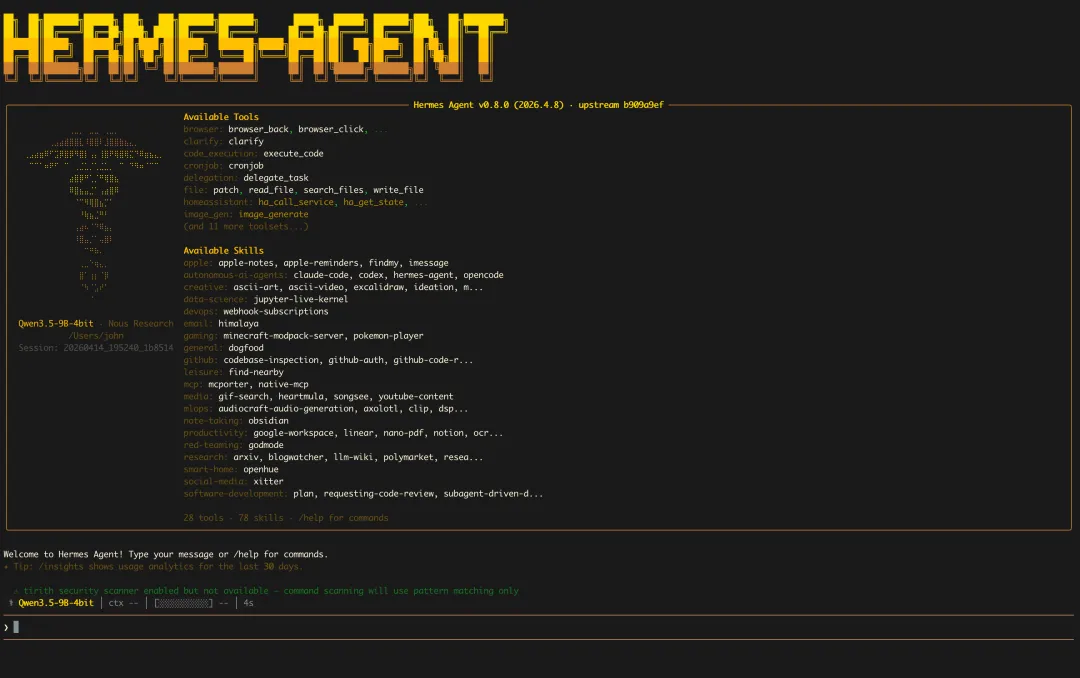Select the 'execute_code' tool name

[x=293, y=154]
